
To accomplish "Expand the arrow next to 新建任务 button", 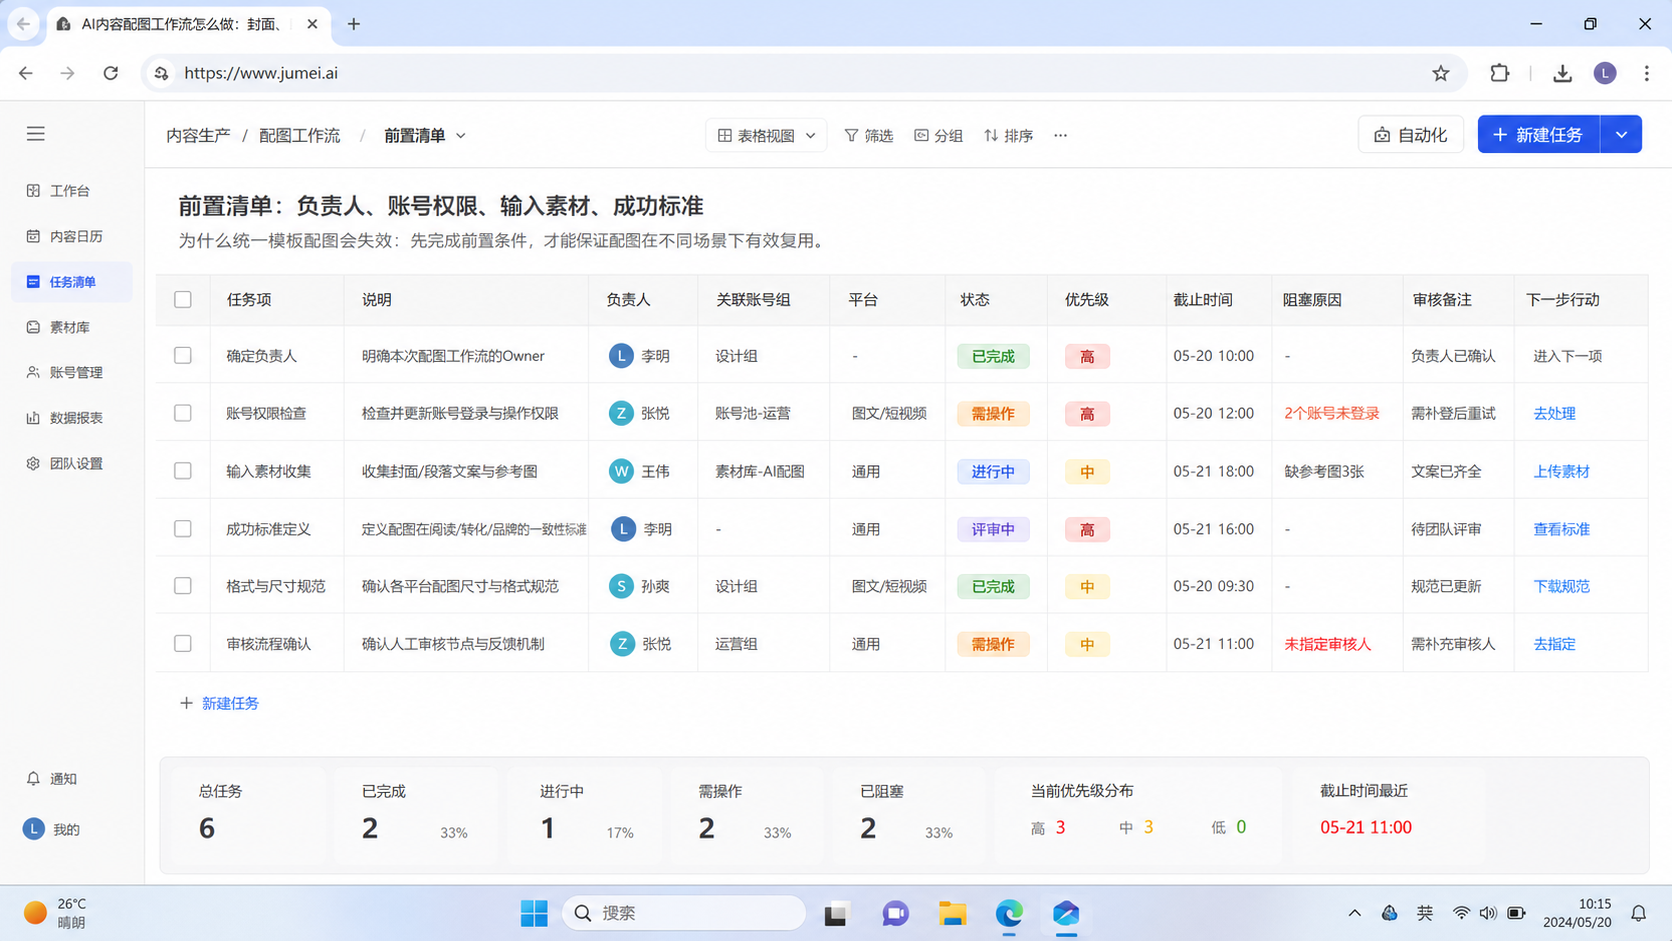I will tap(1621, 134).
